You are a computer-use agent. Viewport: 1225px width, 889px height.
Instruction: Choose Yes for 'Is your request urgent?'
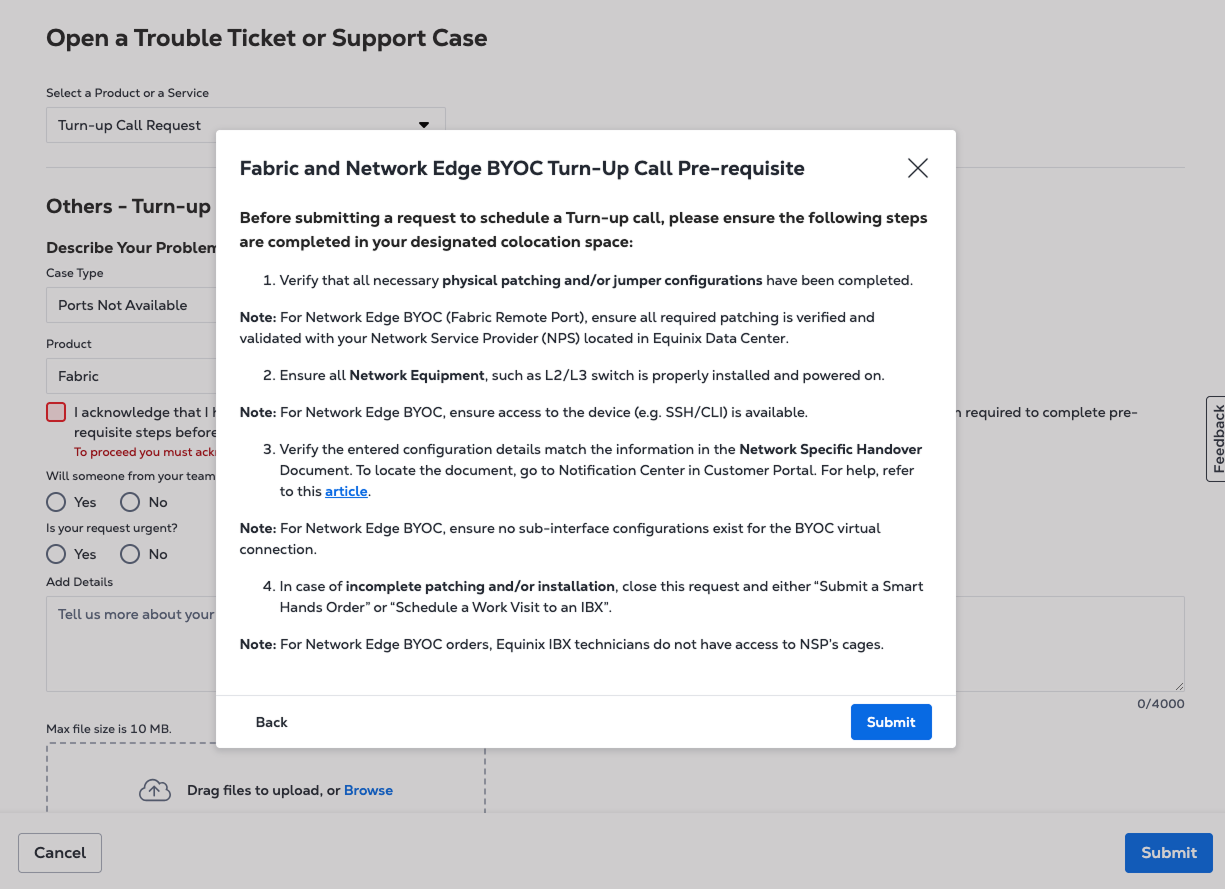[x=57, y=554]
